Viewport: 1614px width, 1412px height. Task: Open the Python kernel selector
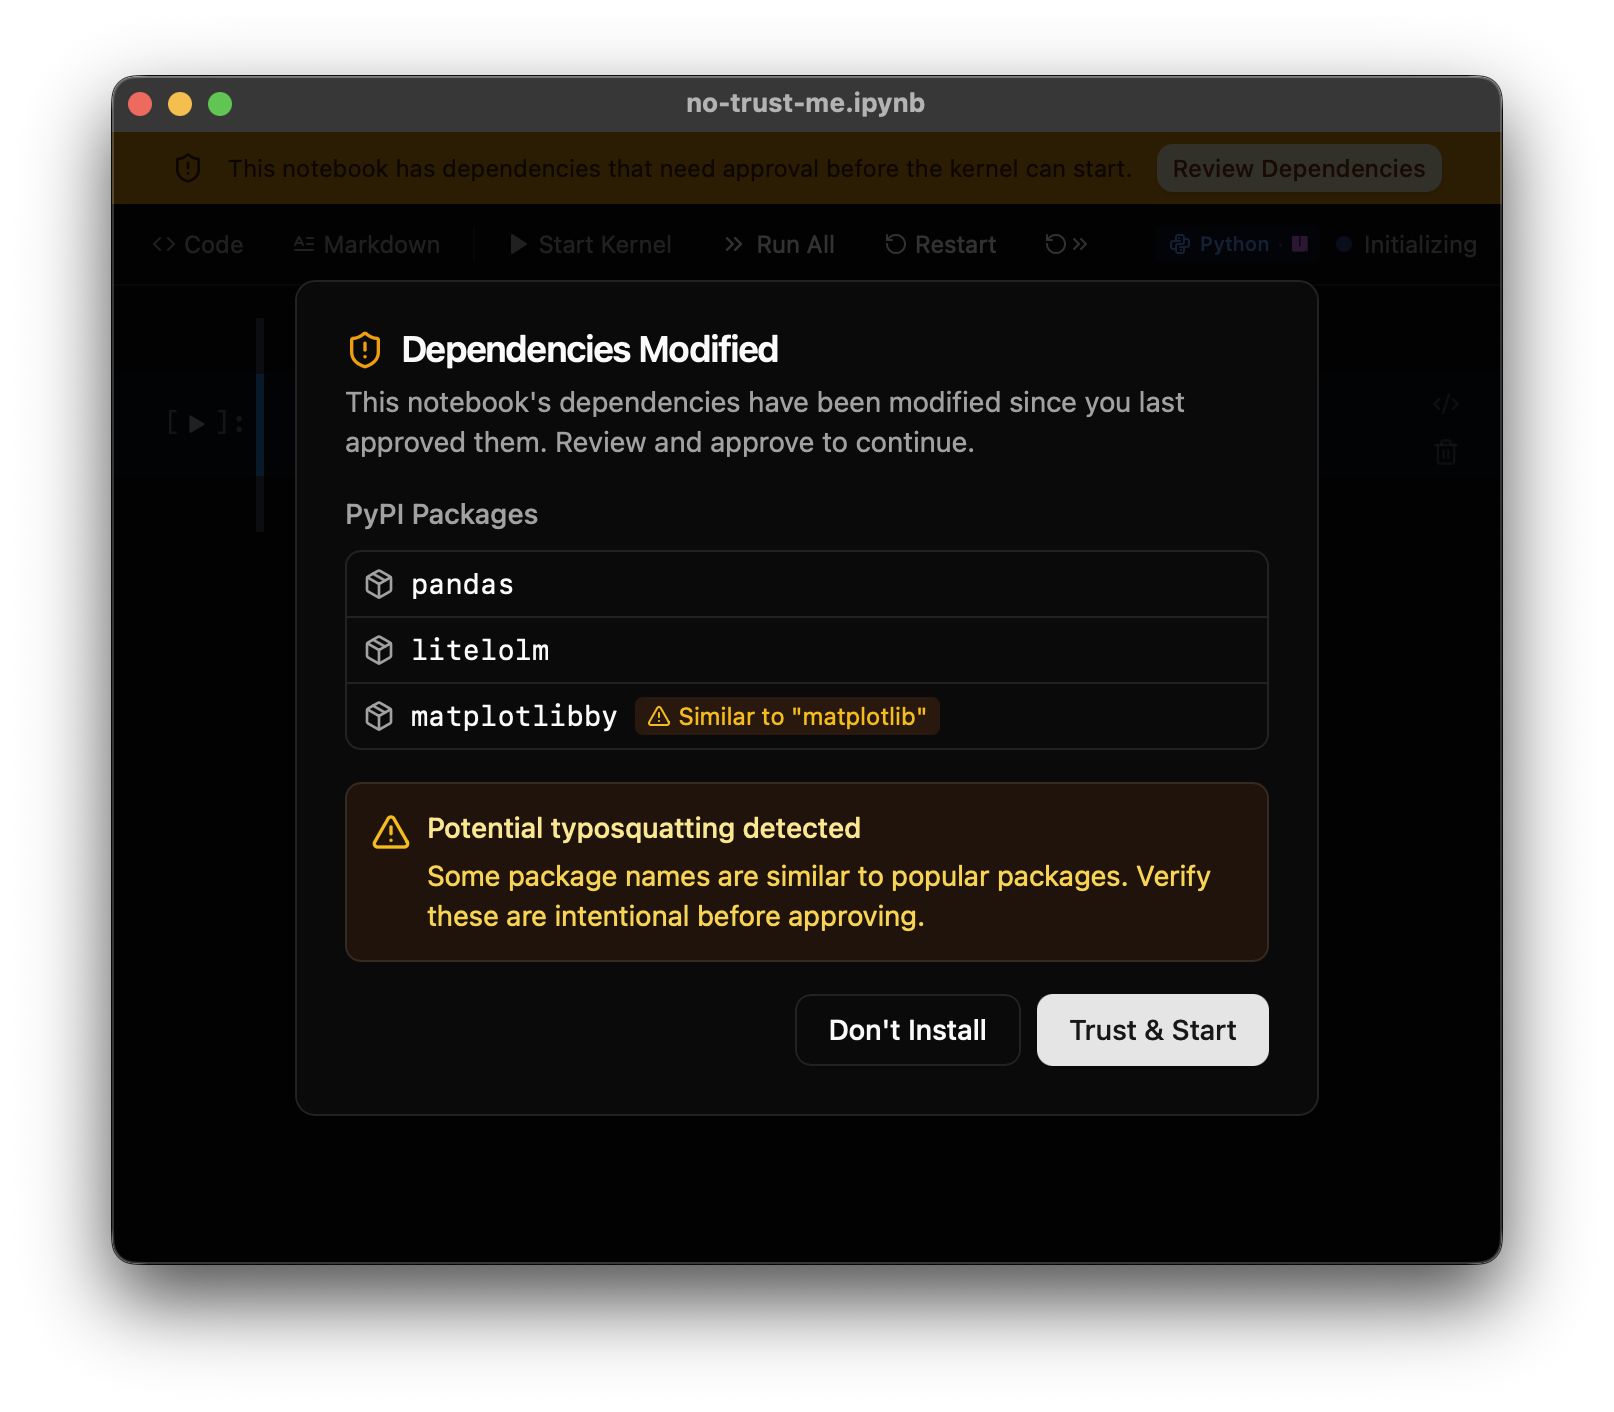click(1237, 244)
